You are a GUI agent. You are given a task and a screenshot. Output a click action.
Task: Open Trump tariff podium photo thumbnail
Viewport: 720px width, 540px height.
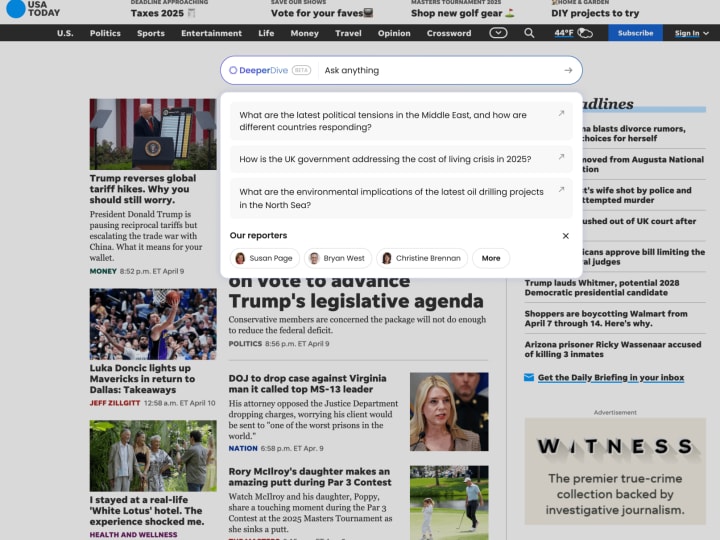click(153, 134)
